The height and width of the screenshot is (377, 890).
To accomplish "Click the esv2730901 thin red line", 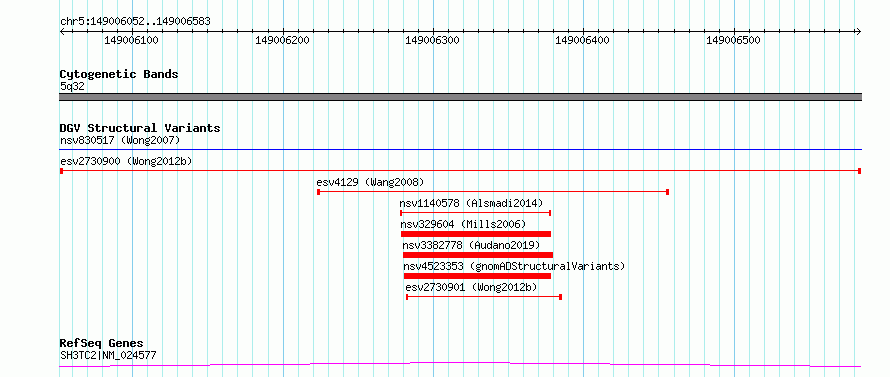I will point(484,297).
